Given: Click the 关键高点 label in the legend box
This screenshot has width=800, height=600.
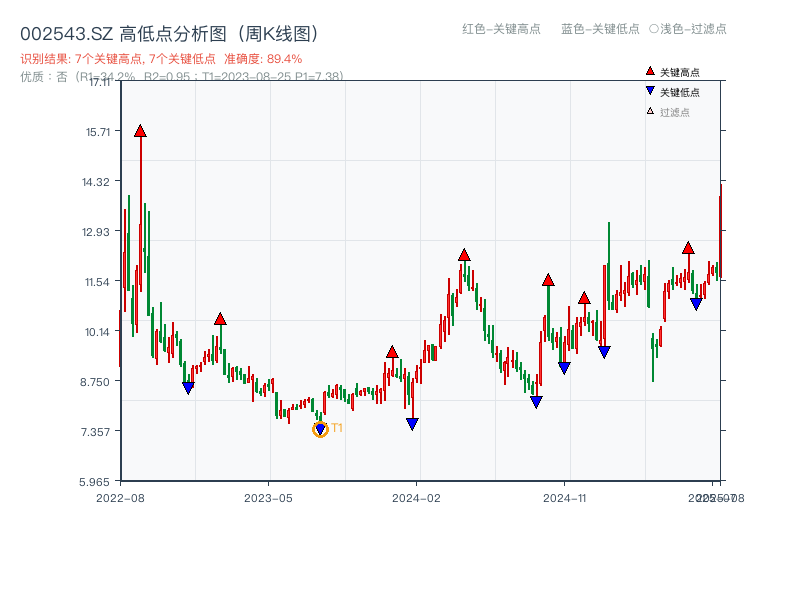Looking at the screenshot, I should [x=680, y=72].
